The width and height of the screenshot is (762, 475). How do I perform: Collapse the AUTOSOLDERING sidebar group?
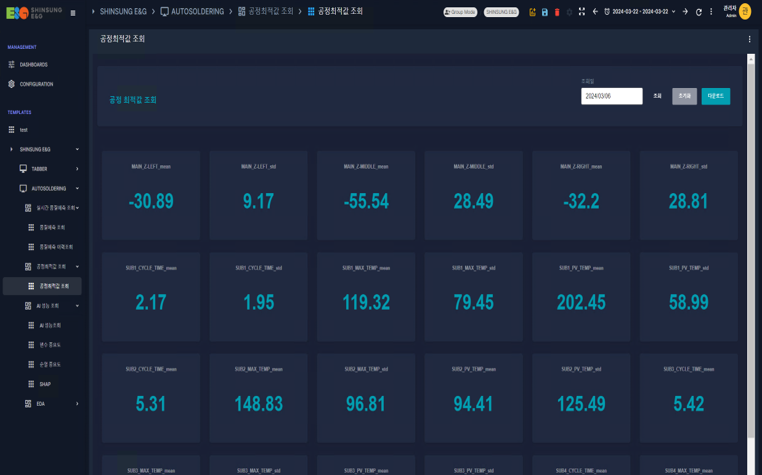coord(77,189)
